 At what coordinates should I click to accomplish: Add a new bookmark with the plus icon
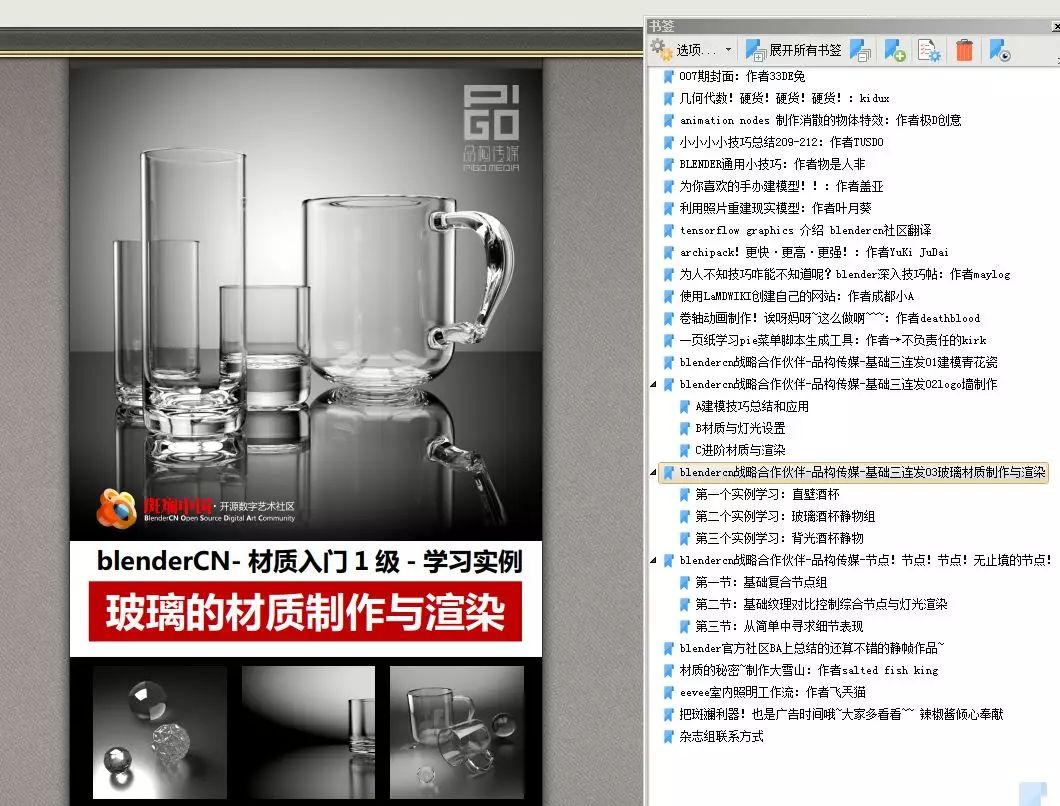point(895,50)
